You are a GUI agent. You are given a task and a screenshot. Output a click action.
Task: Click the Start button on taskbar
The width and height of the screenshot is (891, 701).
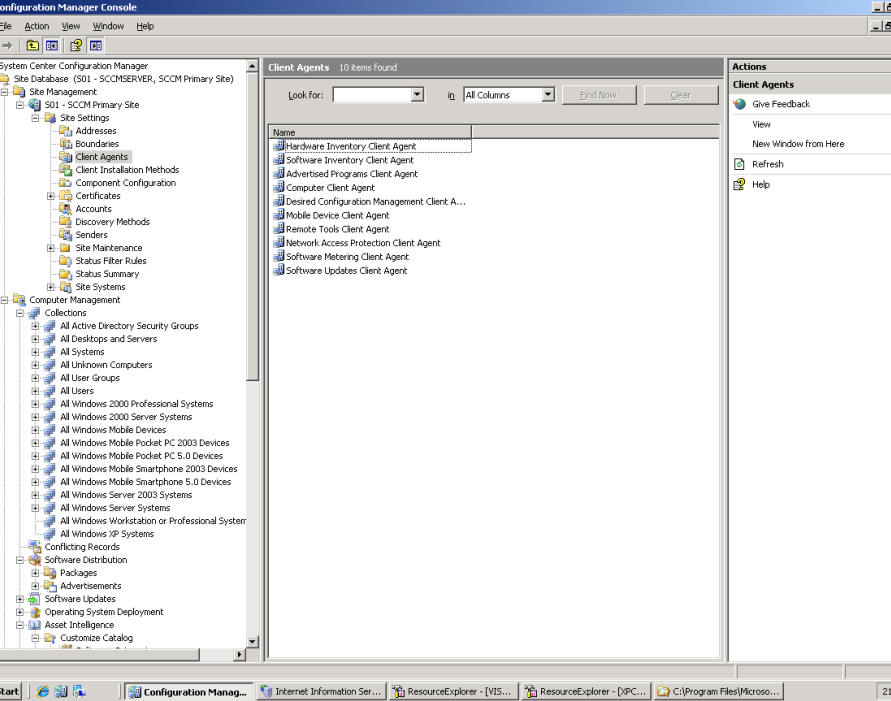click(x=10, y=691)
